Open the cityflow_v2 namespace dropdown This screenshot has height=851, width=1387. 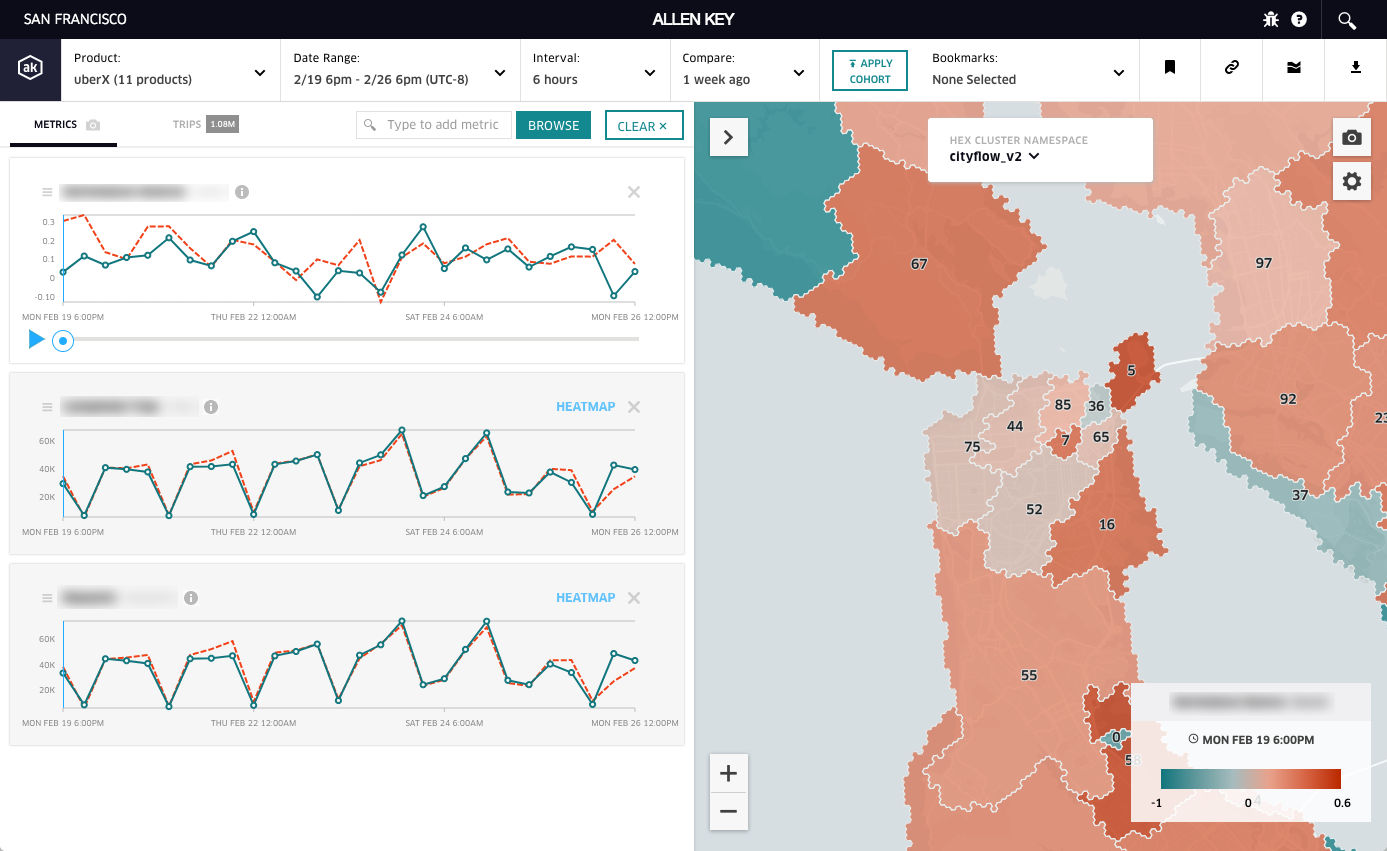pyautogui.click(x=994, y=156)
